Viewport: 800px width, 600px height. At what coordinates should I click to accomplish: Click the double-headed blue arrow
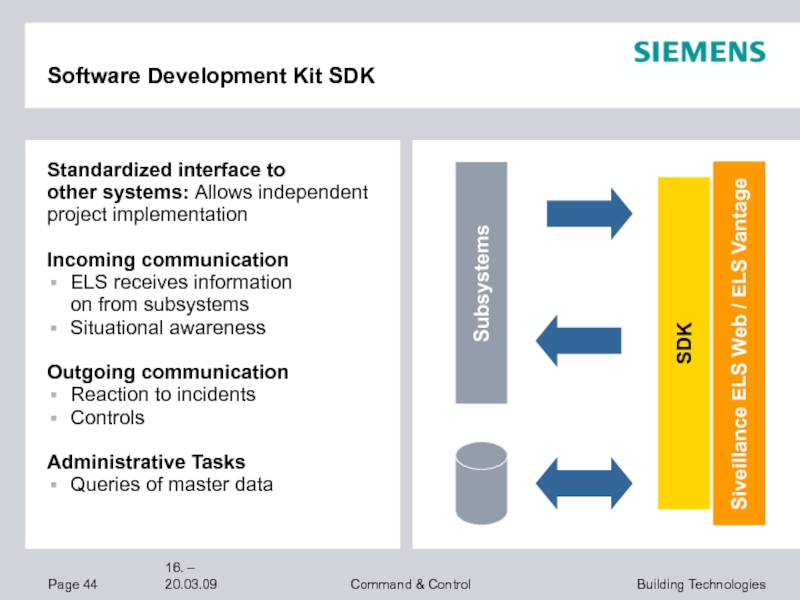584,483
